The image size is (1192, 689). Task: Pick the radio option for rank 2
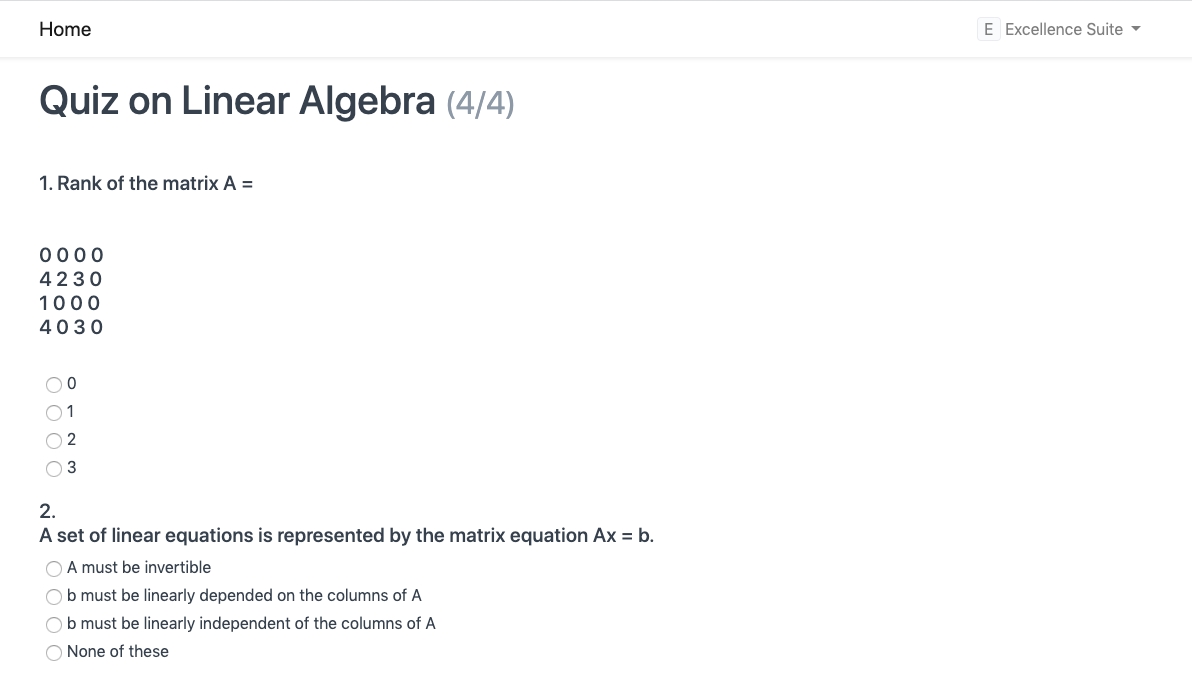(x=54, y=440)
